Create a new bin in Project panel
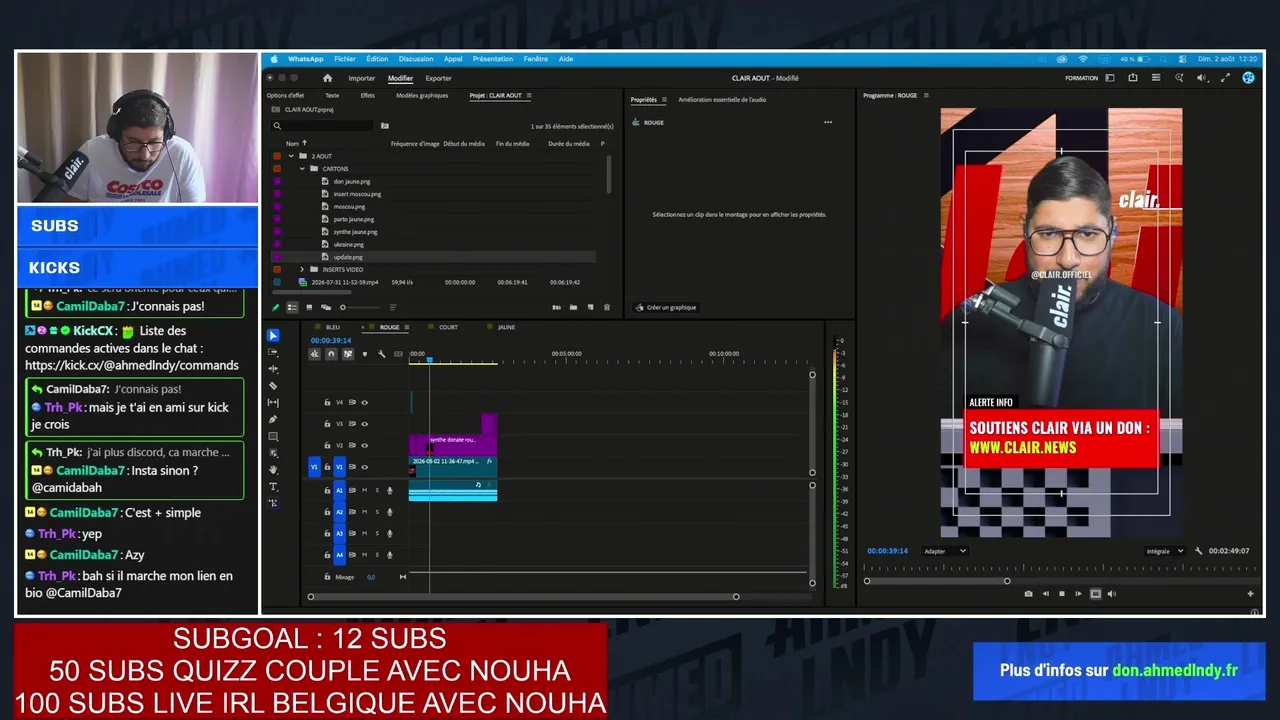Screen dimensions: 1280x720 pyautogui.click(x=573, y=307)
